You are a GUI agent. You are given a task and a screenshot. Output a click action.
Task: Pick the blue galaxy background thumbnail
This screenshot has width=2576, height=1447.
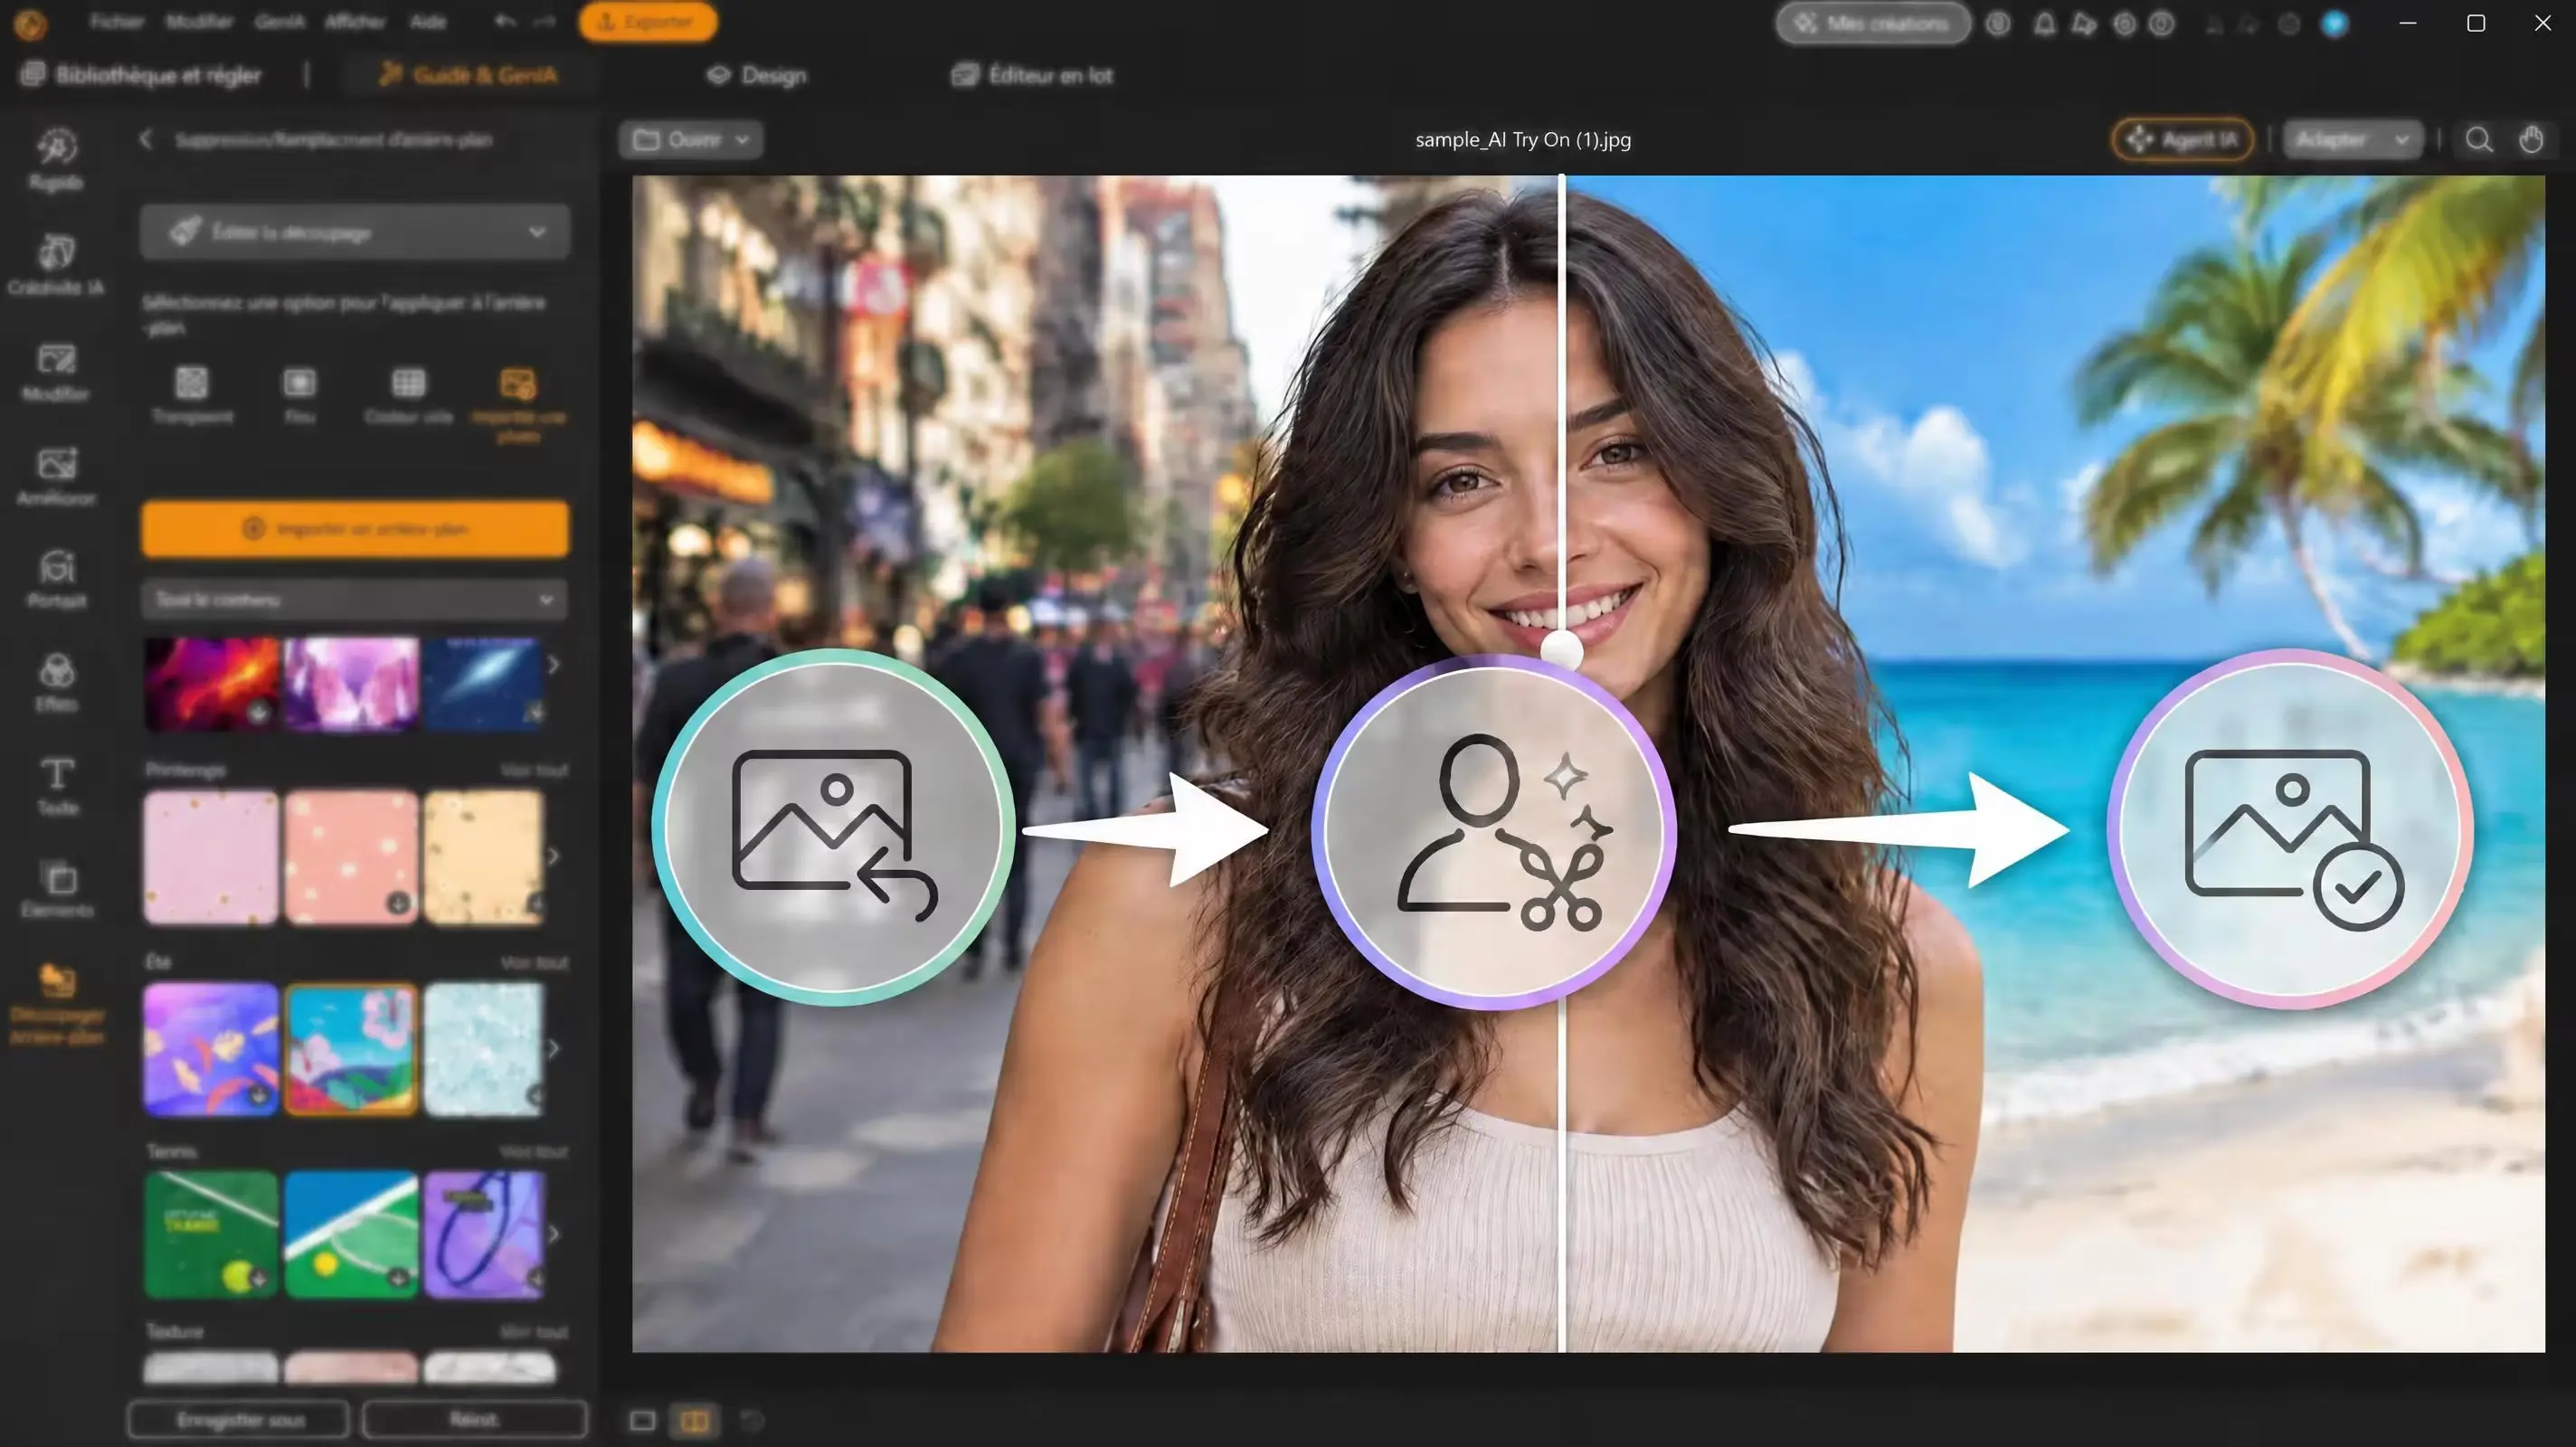484,684
